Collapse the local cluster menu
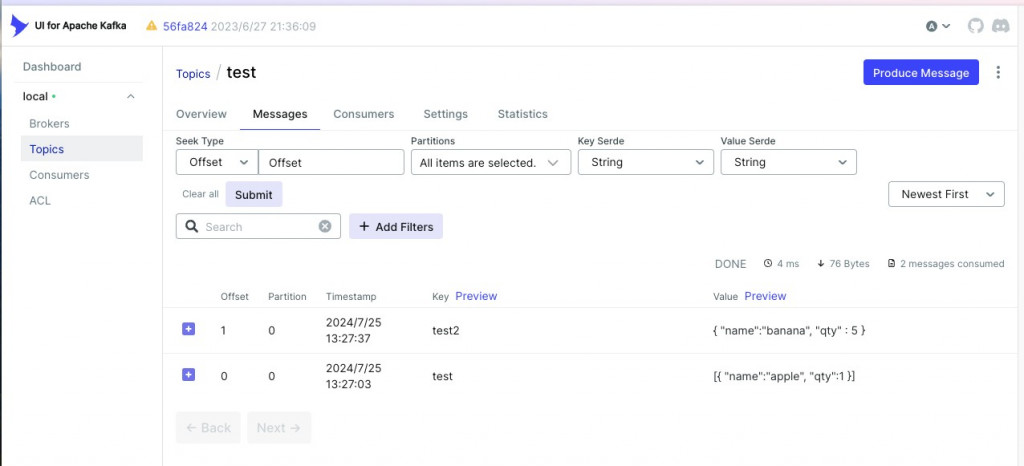The height and width of the screenshot is (466, 1024). pos(130,97)
